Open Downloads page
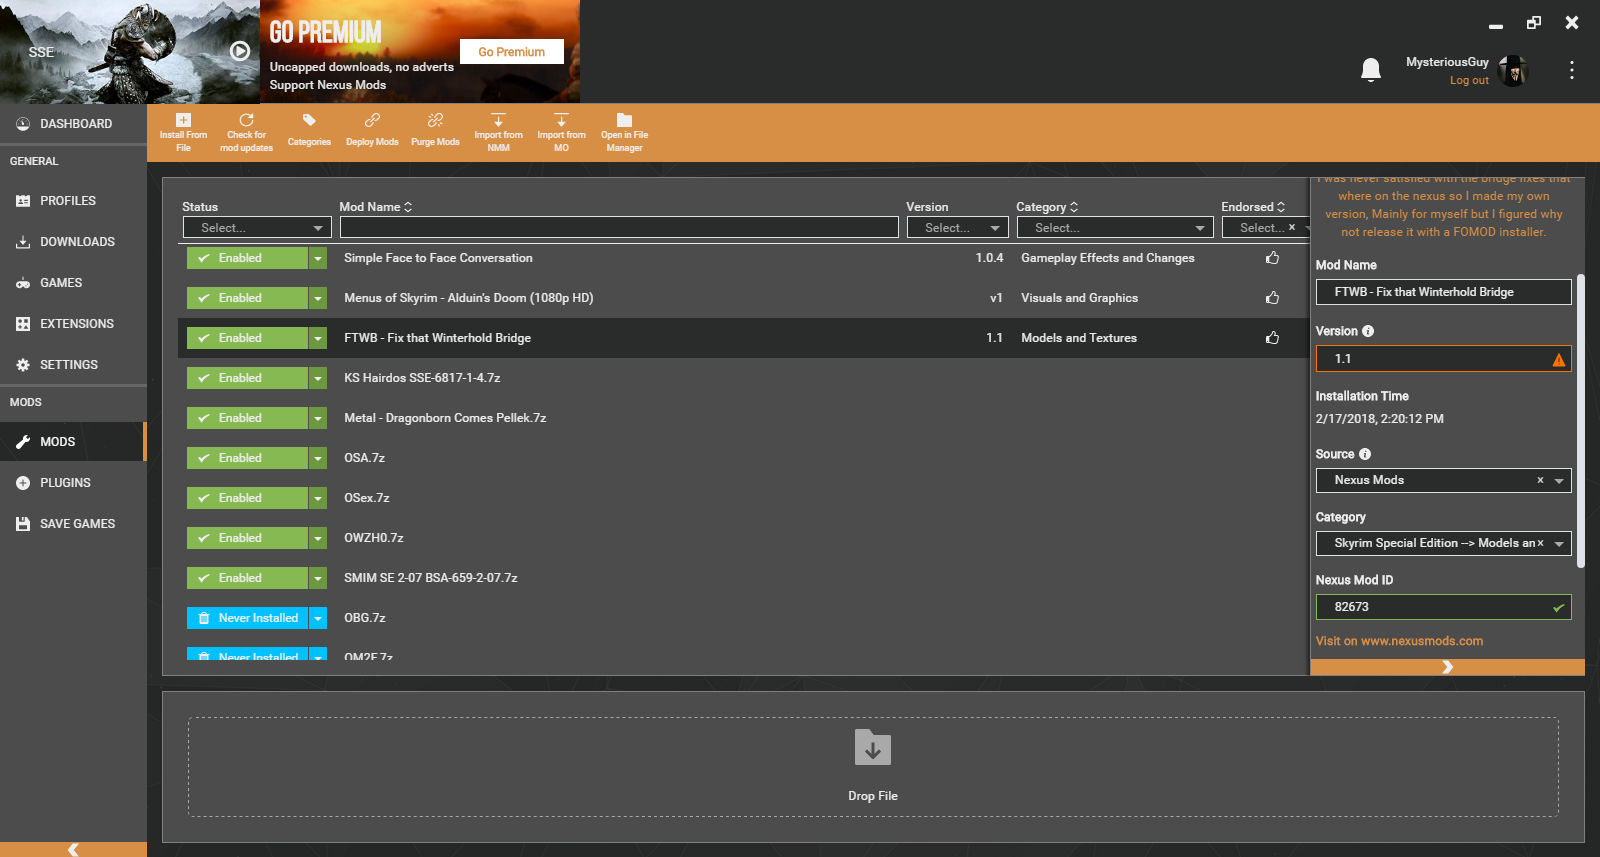The height and width of the screenshot is (857, 1600). pos(73,242)
